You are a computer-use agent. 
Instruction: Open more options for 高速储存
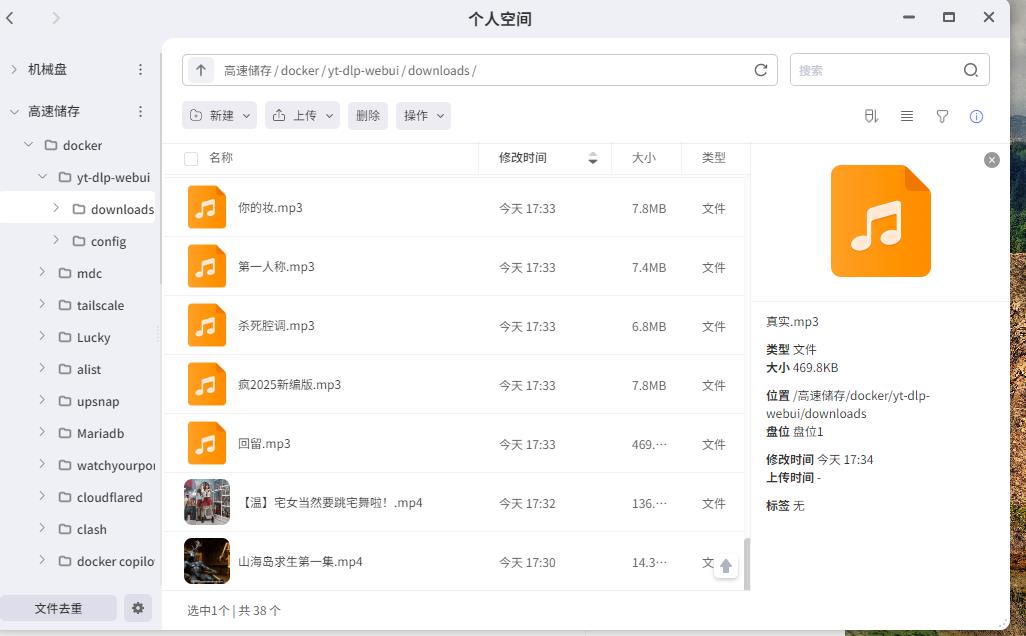click(x=140, y=112)
